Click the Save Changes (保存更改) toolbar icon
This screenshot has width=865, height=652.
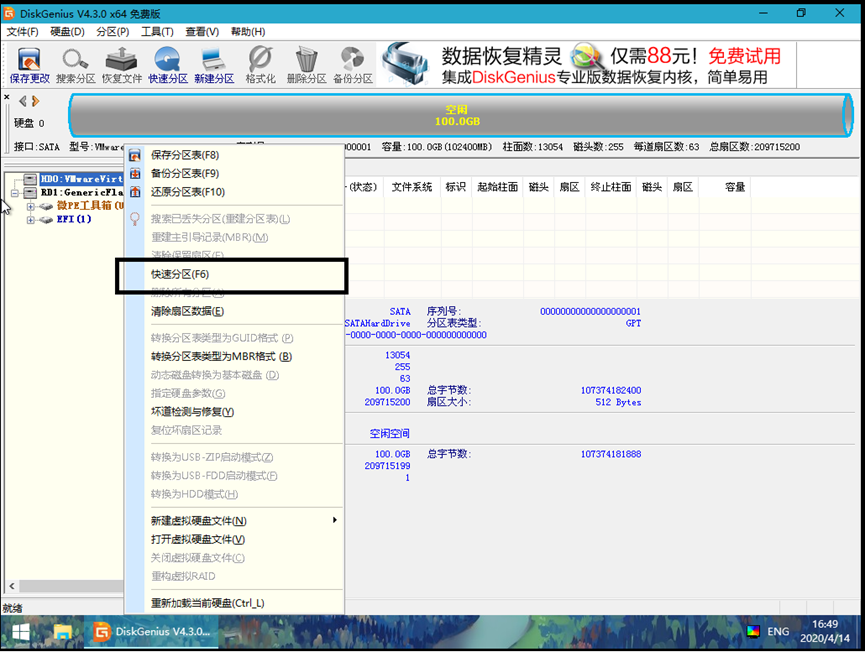point(29,65)
